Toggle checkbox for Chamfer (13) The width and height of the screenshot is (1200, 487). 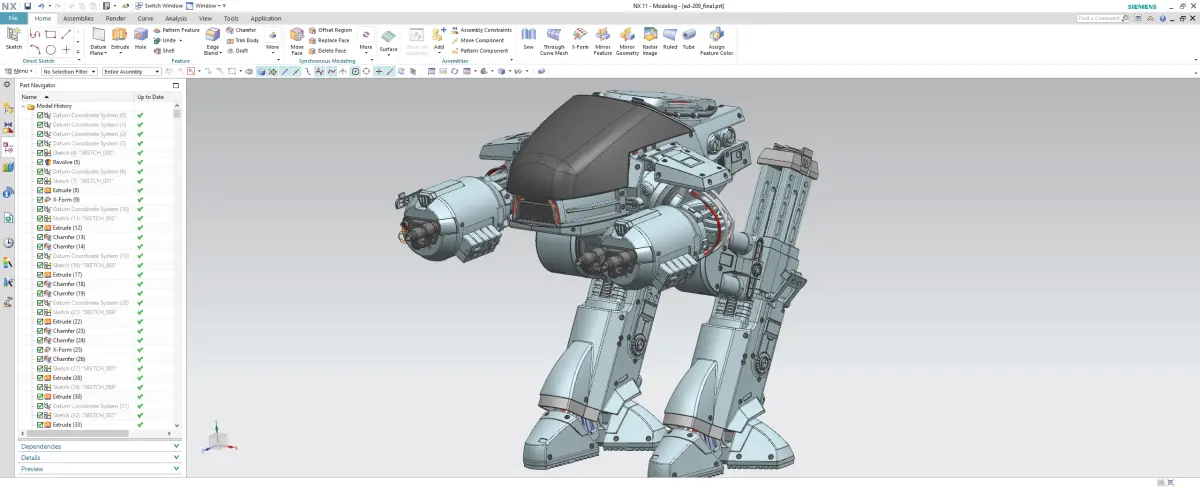(x=40, y=237)
